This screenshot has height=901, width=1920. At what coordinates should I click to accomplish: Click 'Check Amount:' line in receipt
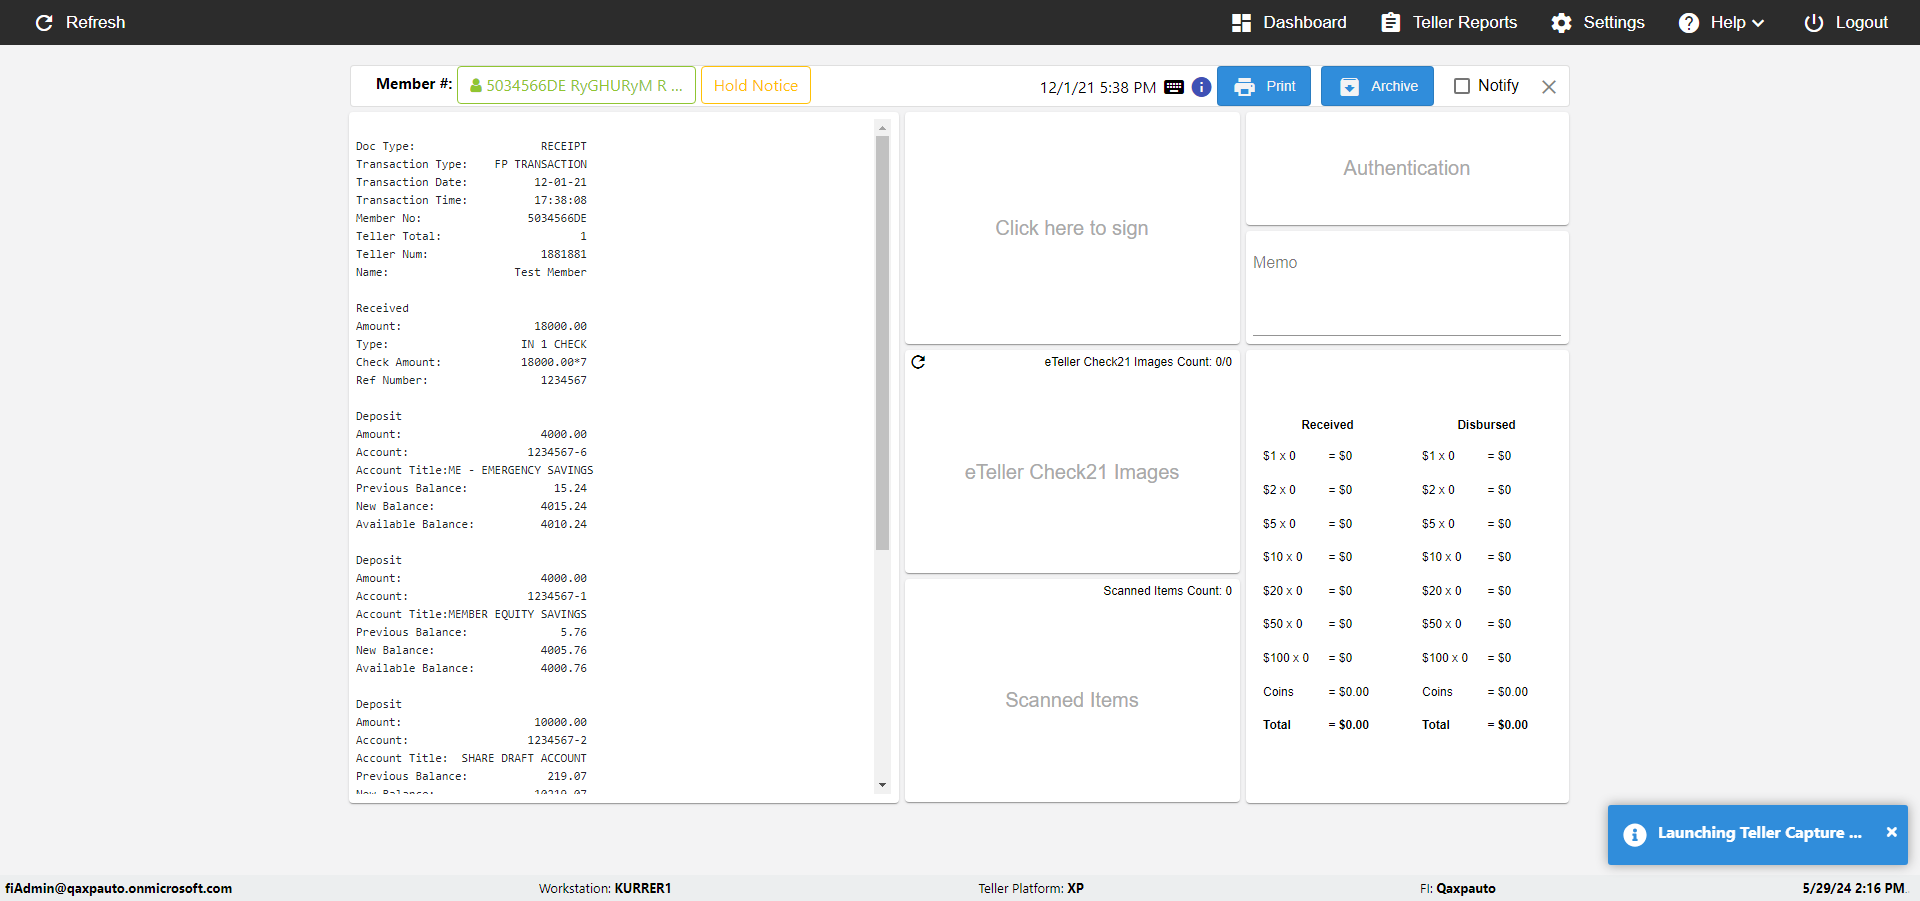(471, 362)
